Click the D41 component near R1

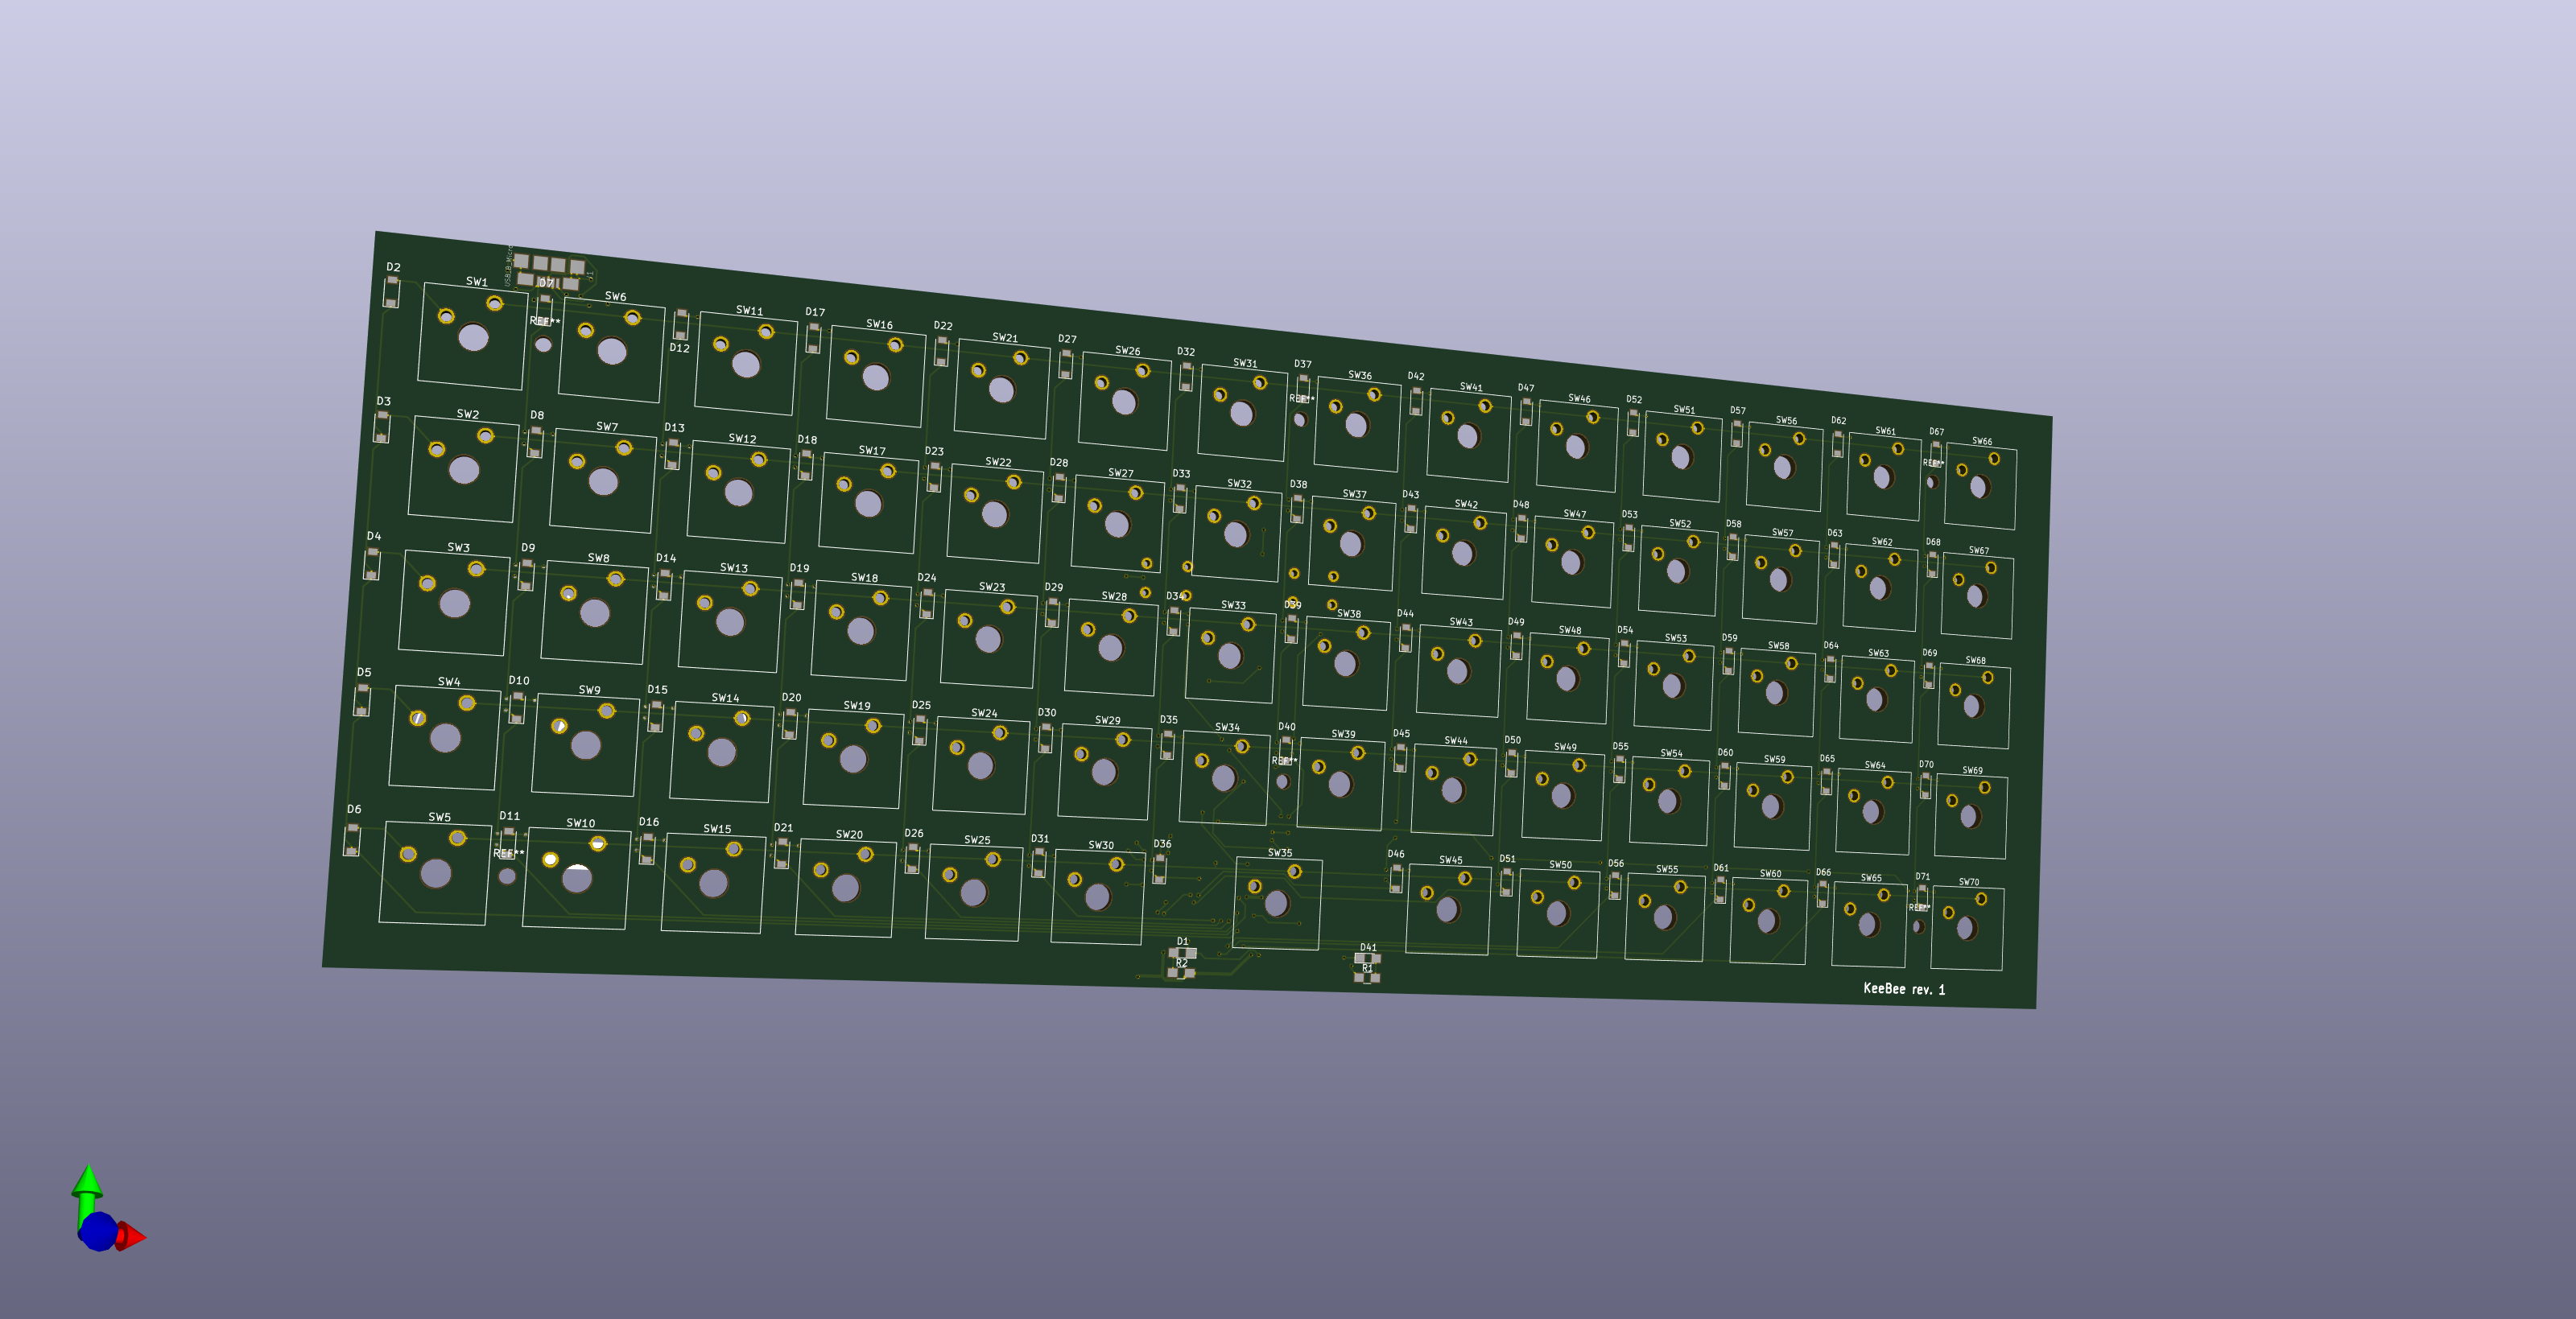click(x=1367, y=958)
